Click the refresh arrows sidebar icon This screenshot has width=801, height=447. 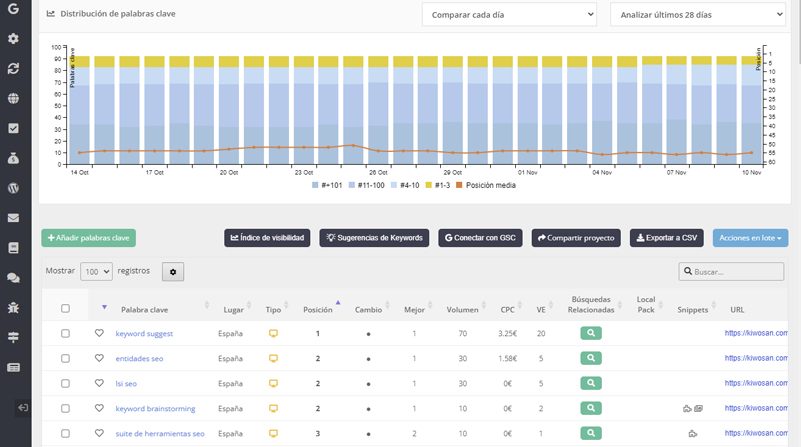point(13,68)
